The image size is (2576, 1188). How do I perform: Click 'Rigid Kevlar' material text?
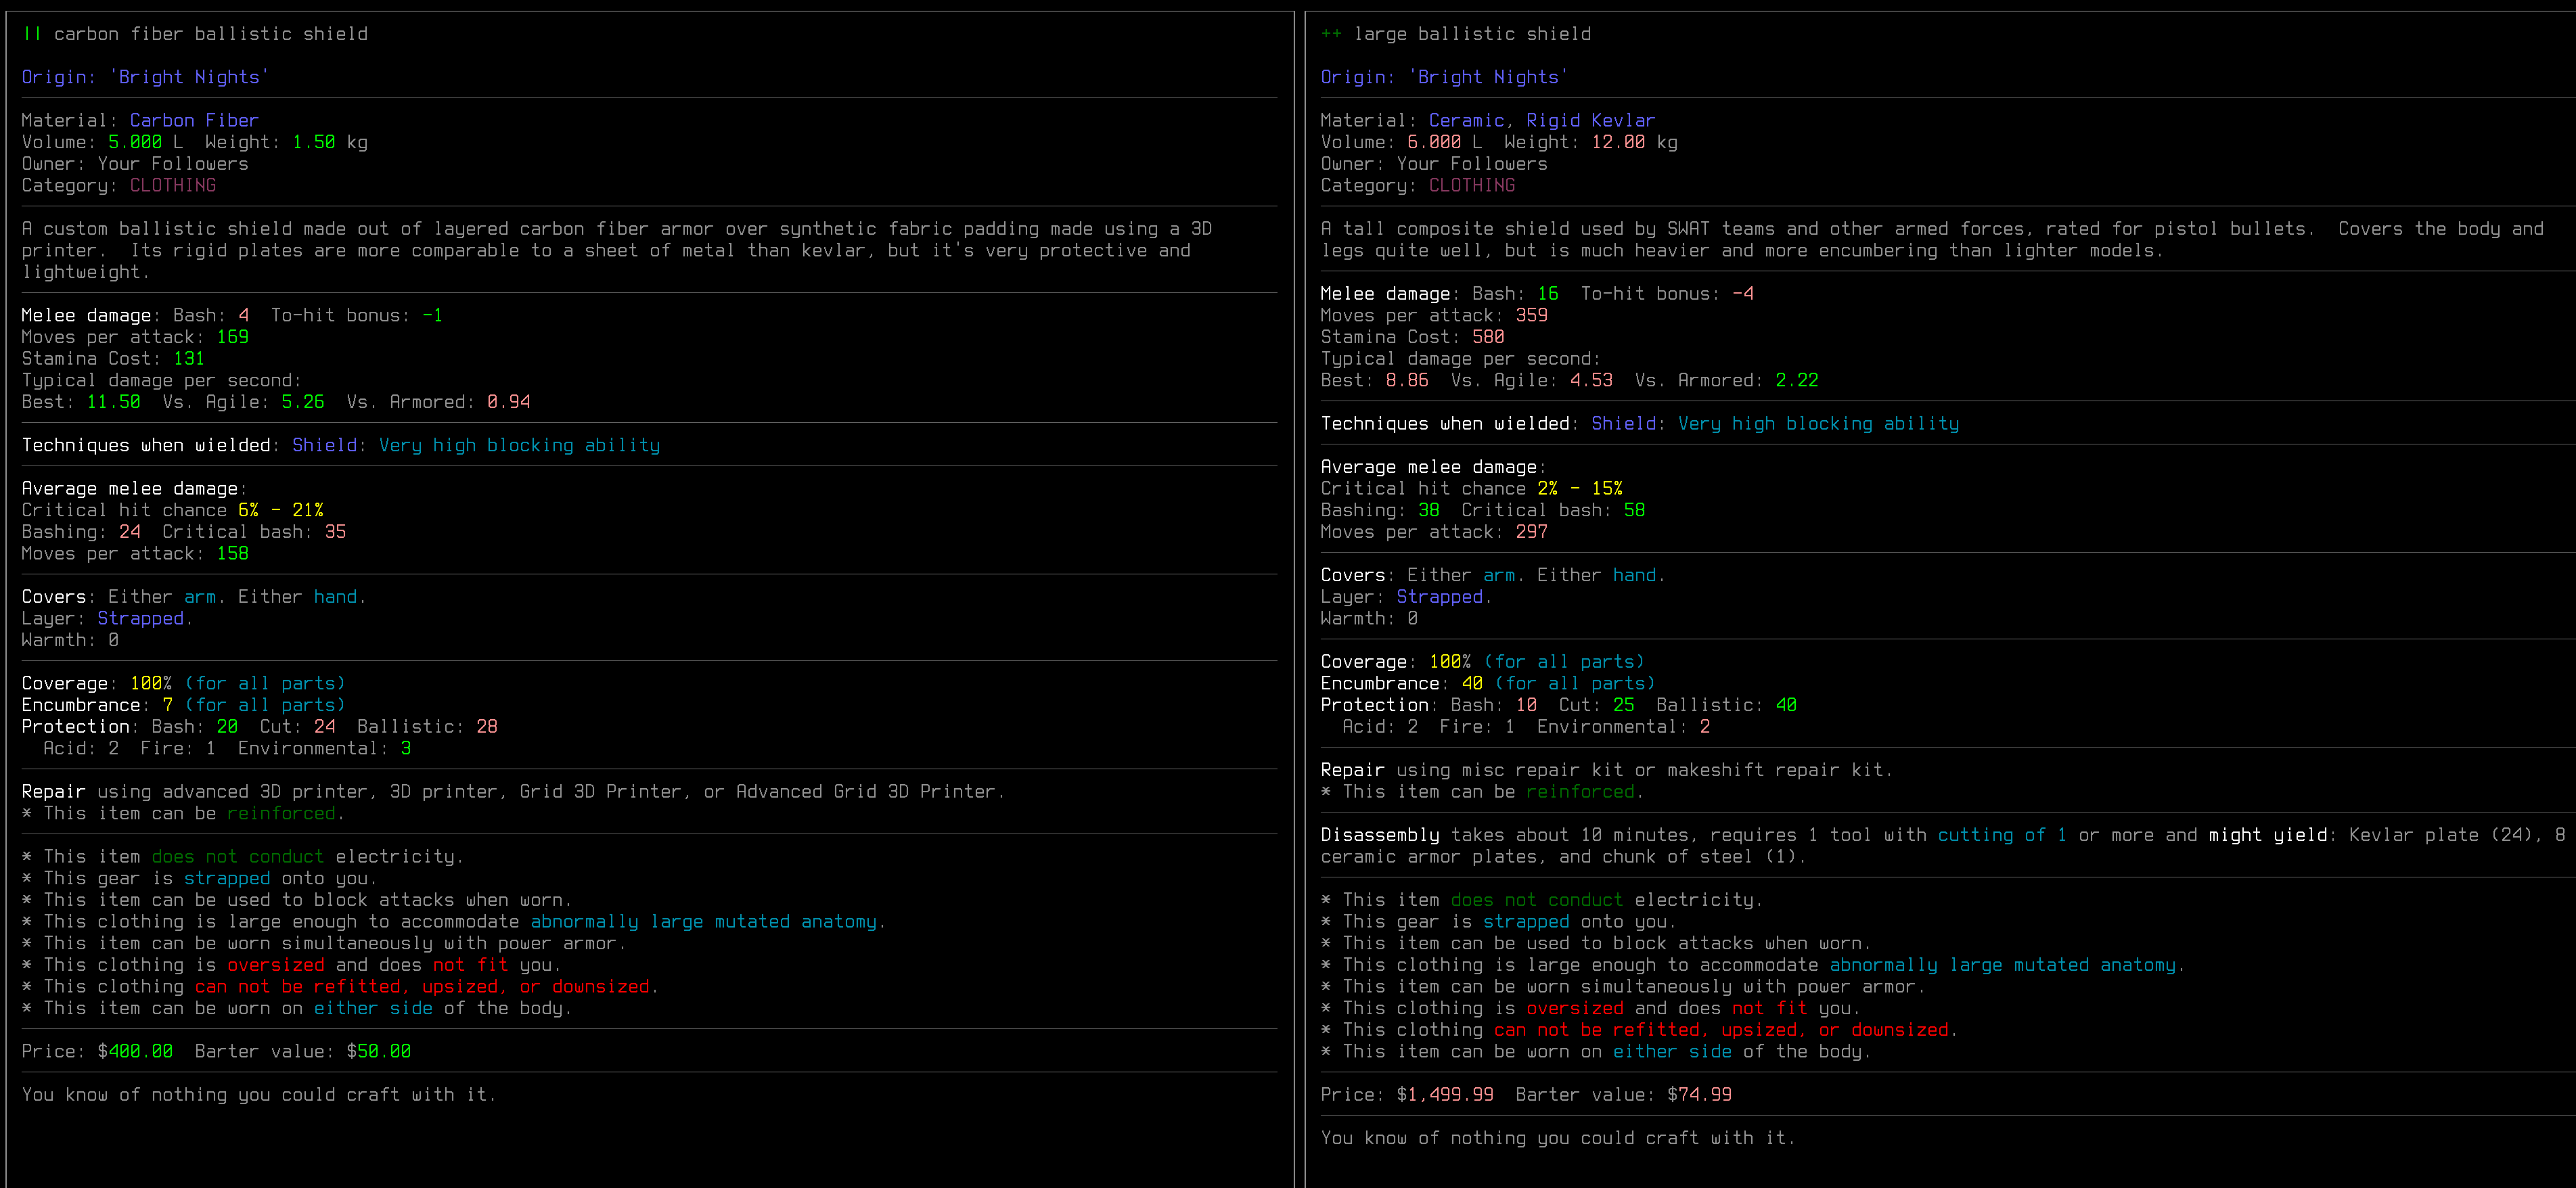tap(1590, 120)
